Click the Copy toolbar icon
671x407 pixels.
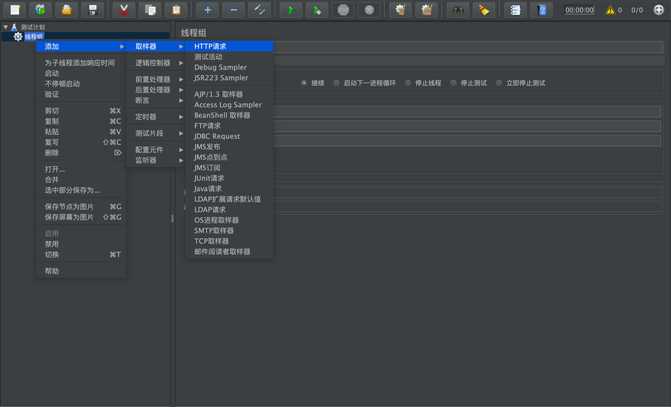(150, 10)
